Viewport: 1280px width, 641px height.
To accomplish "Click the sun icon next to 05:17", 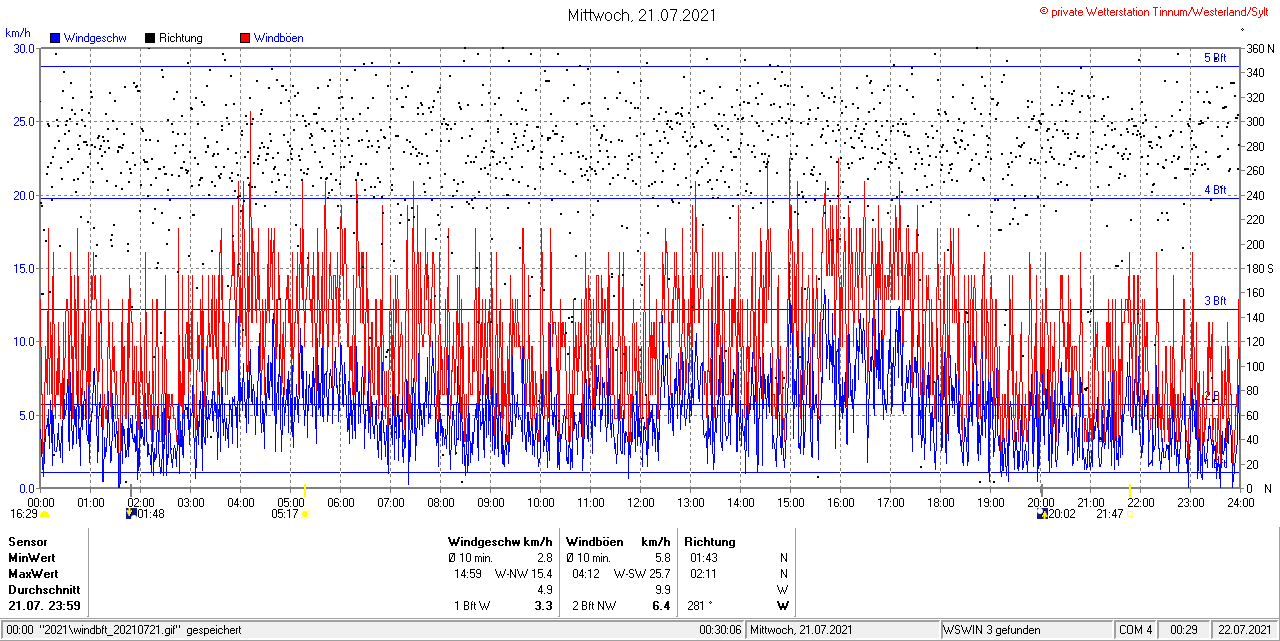I will click(x=306, y=514).
